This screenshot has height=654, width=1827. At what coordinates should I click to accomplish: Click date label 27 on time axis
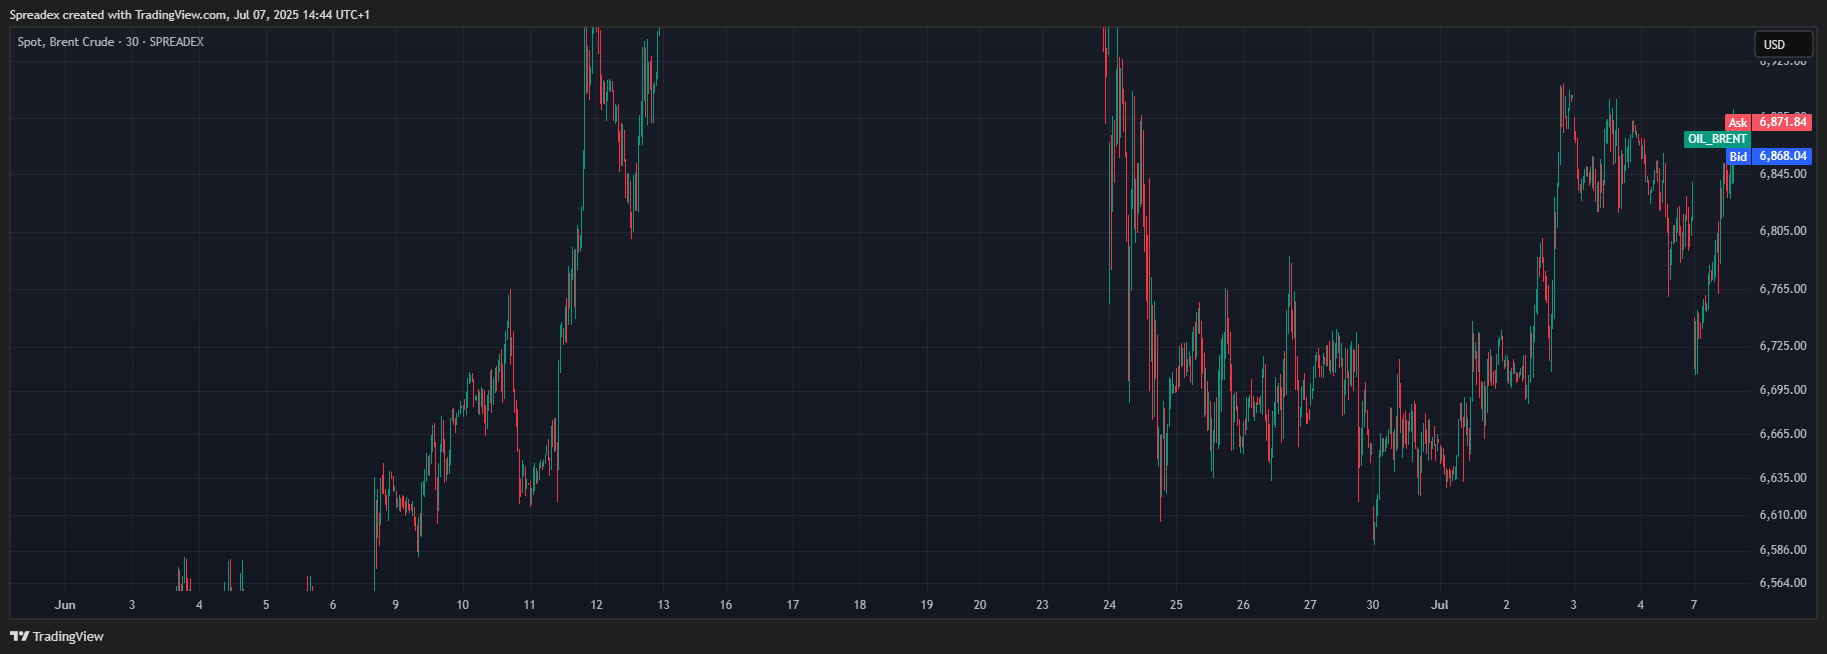coord(1310,605)
